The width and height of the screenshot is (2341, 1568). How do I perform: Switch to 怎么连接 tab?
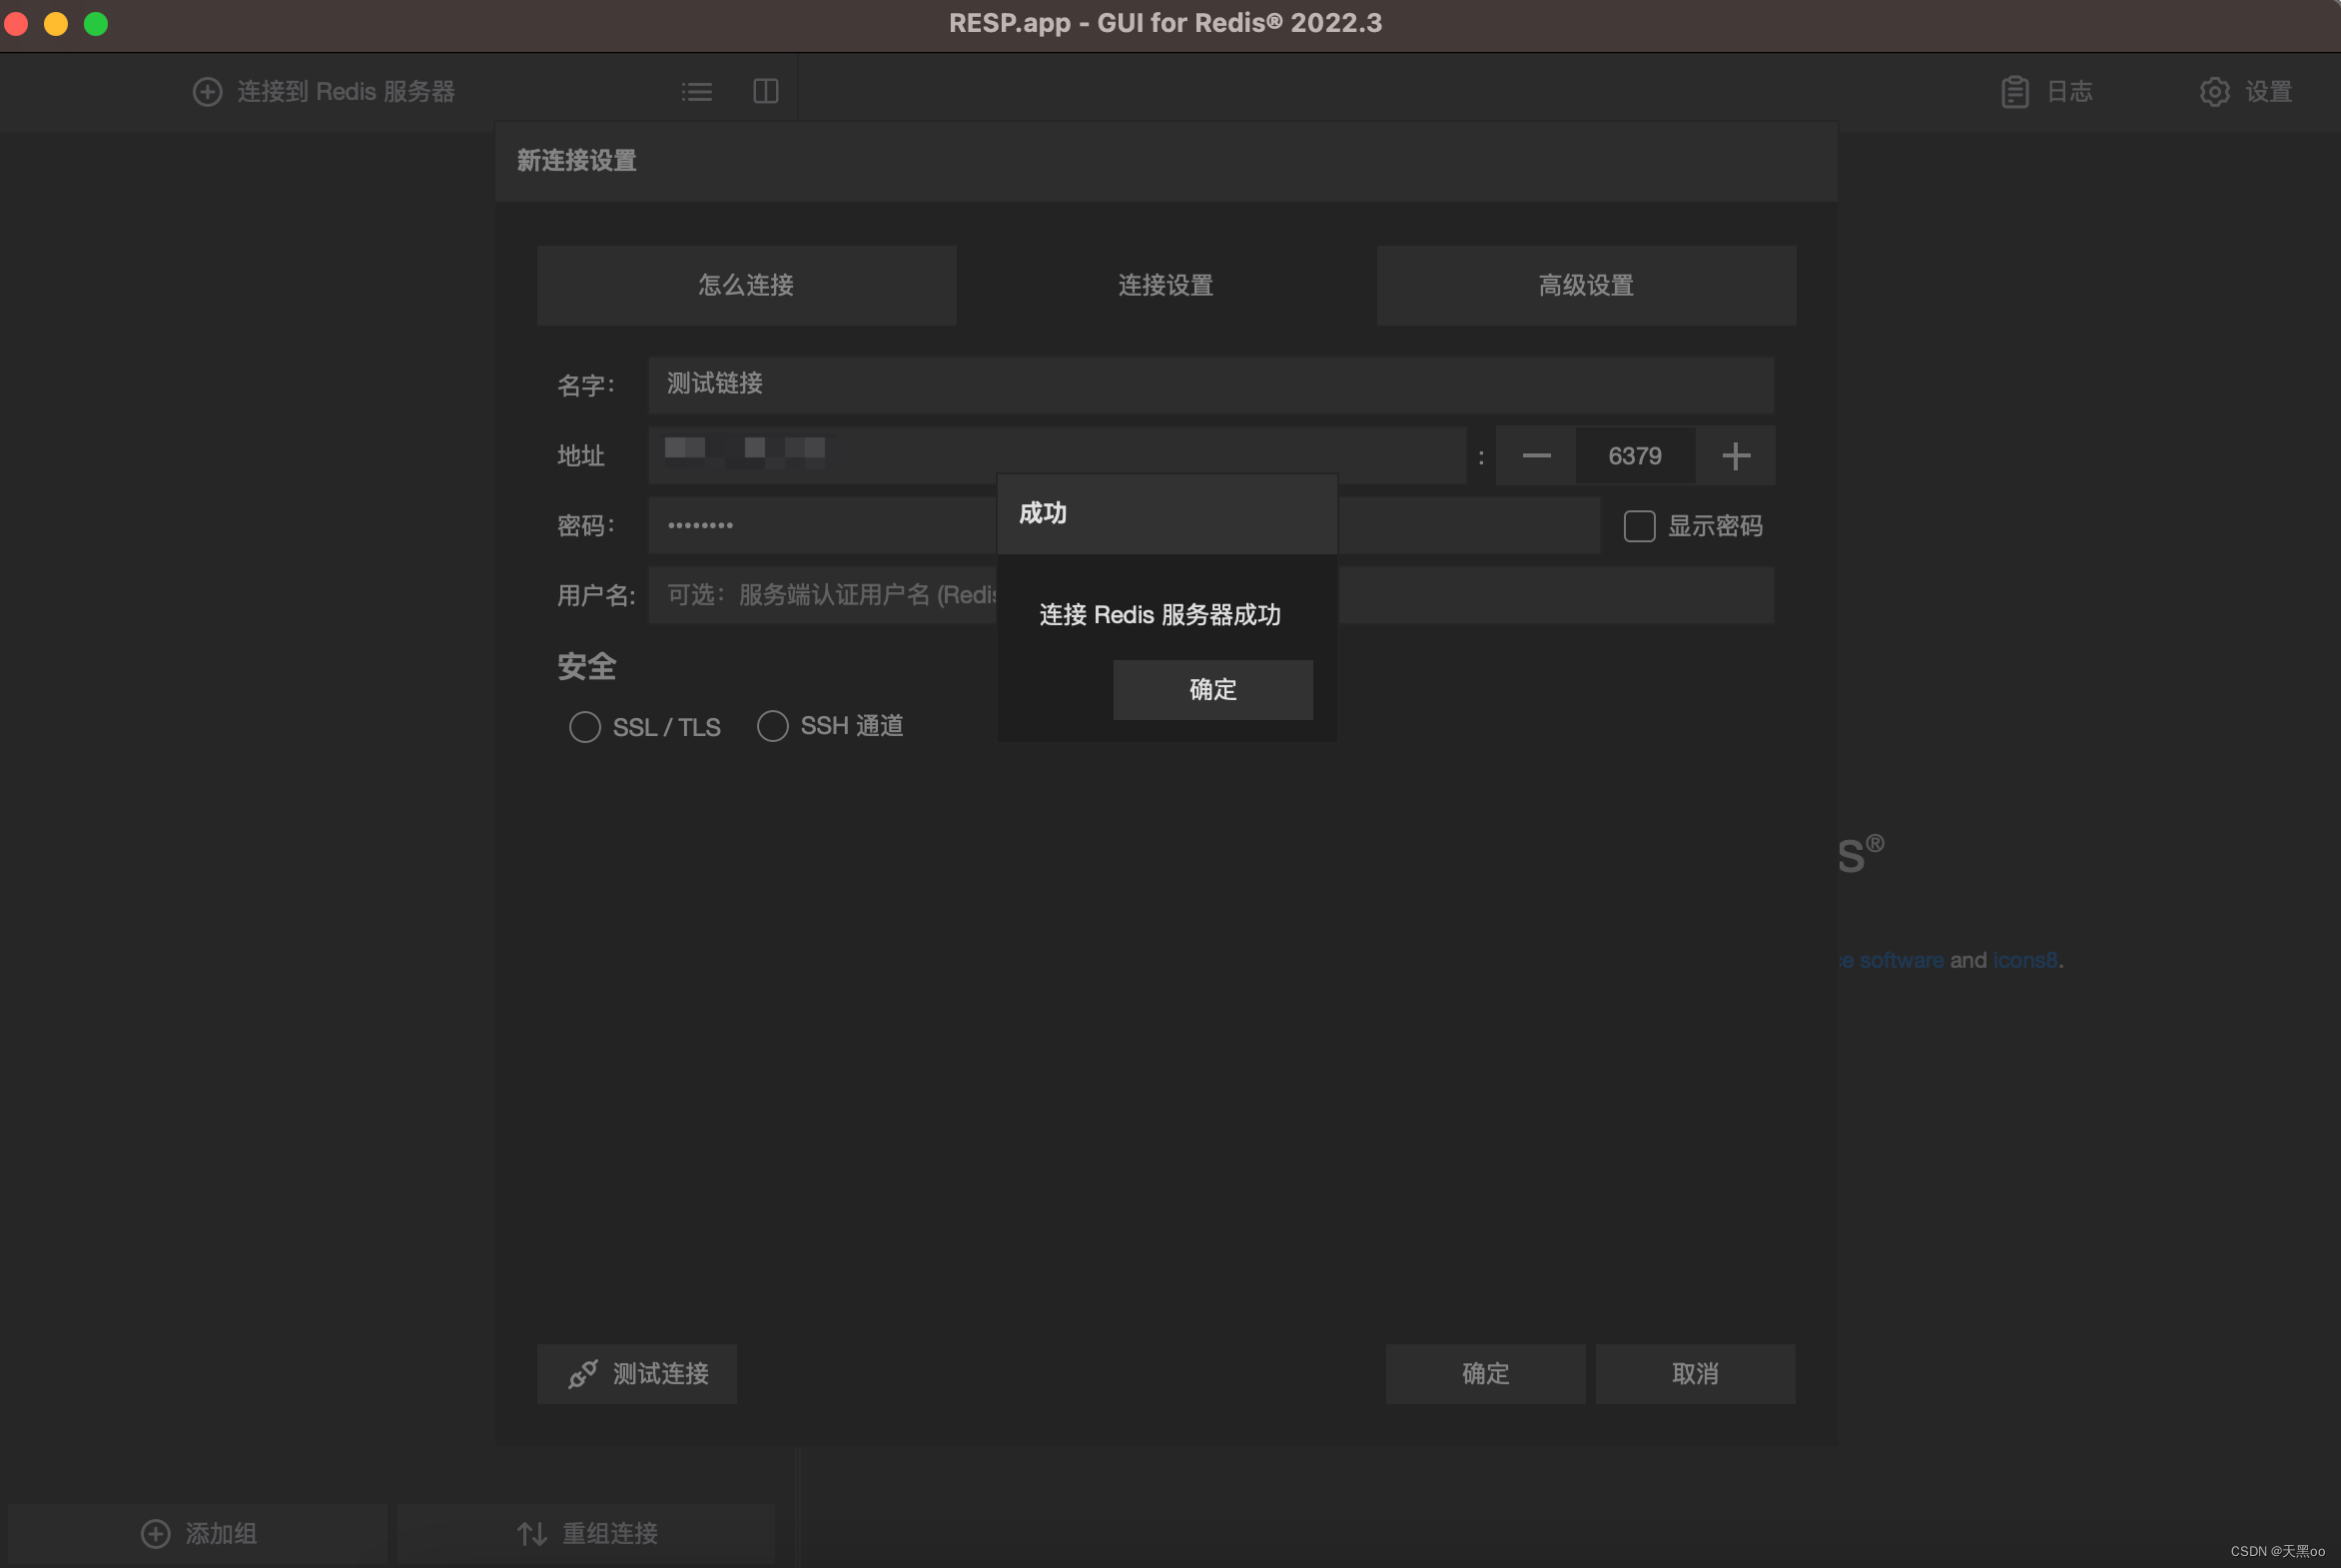[x=747, y=286]
